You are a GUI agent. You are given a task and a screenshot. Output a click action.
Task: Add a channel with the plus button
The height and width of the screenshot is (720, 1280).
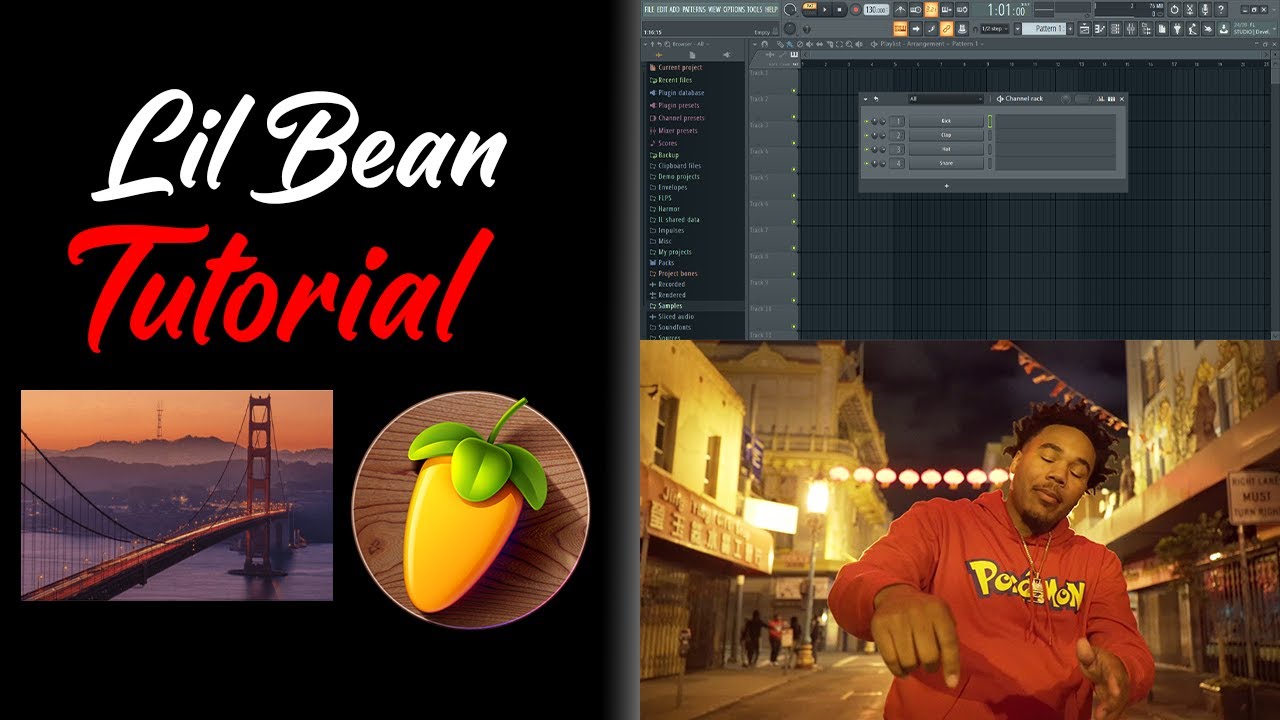point(947,186)
